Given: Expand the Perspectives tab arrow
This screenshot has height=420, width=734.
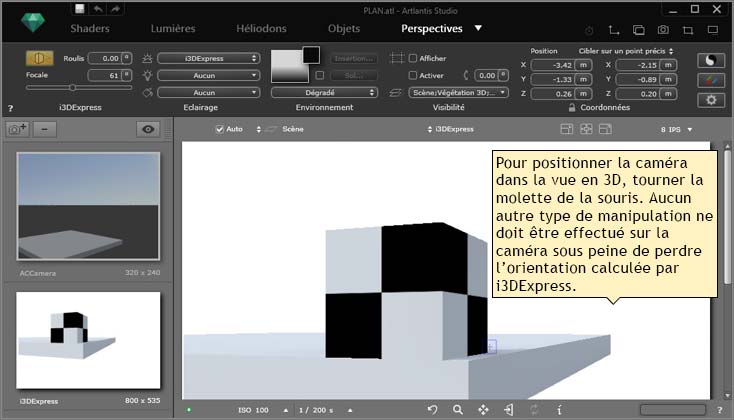Looking at the screenshot, I should [478, 28].
